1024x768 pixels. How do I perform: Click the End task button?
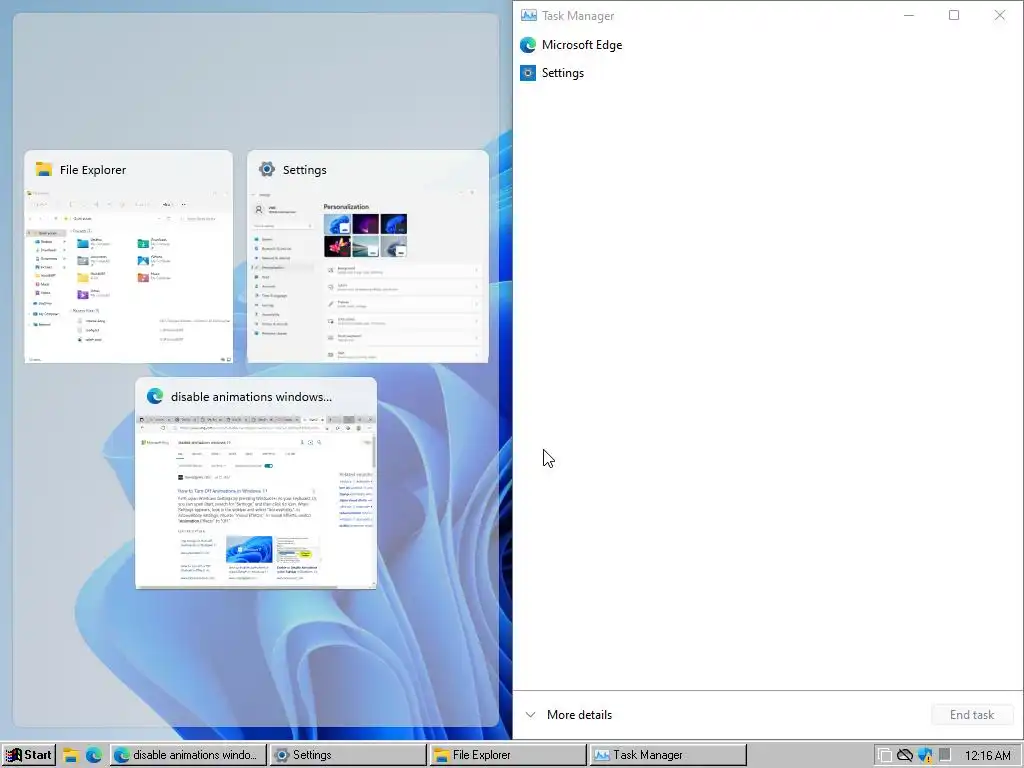click(972, 714)
